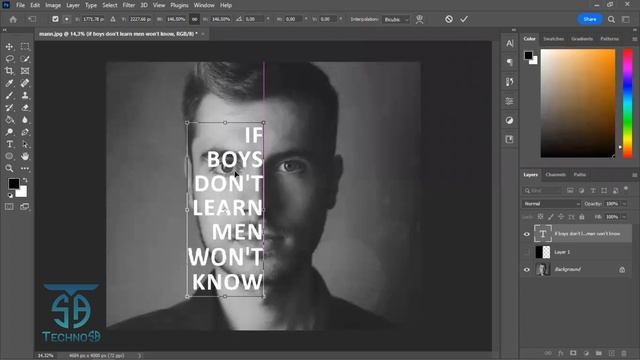Switch to the Paths tab
640x360 pixels.
580,175
